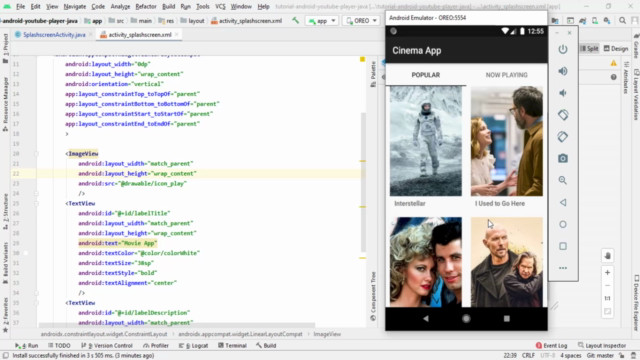
Task: Tap Android navigation bar recents button
Action: click(x=507, y=318)
